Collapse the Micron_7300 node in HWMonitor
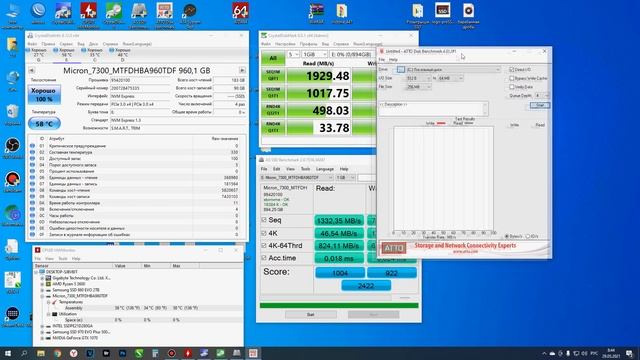Viewport: 640px width, 360px height. 42,296
